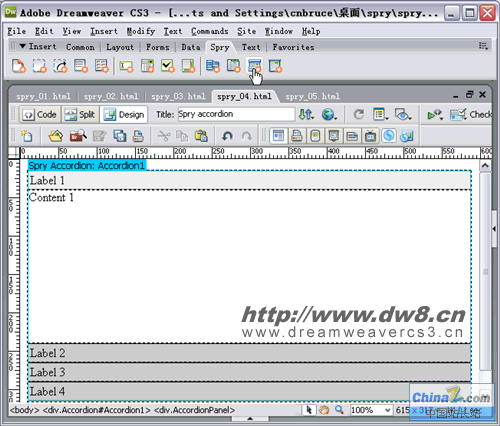Insert a Spry Menu Bar
Screen dimensions: 500x426
[213, 66]
